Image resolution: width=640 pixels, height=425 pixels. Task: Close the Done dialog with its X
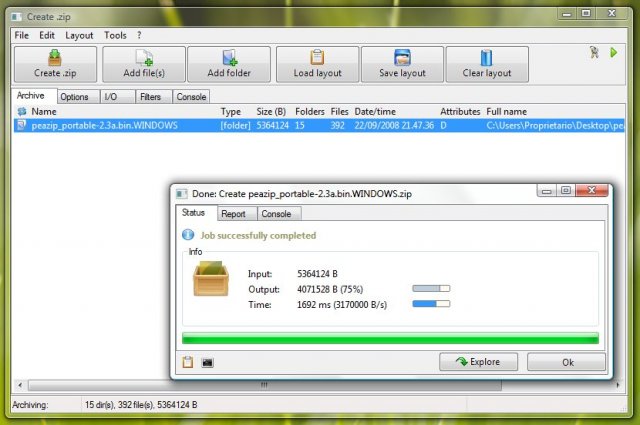(592, 190)
